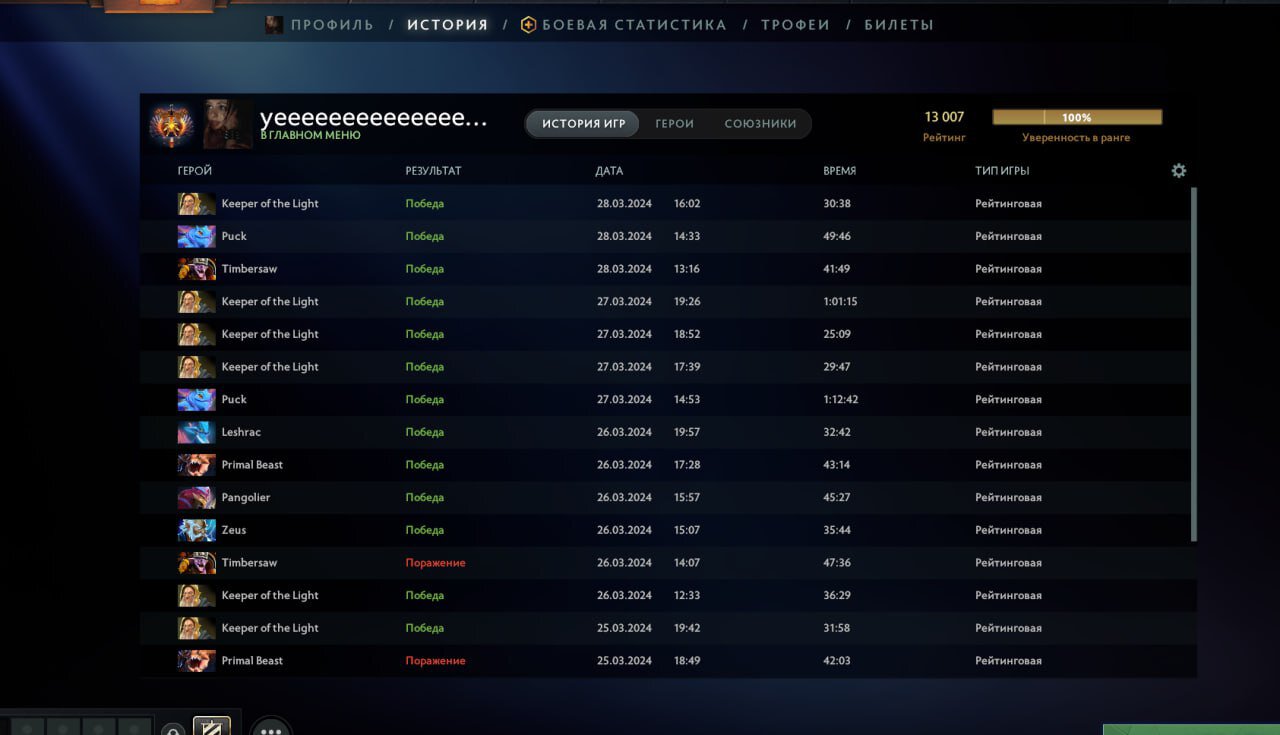The height and width of the screenshot is (735, 1280).
Task: Click the player avatar picture
Action: [x=228, y=124]
